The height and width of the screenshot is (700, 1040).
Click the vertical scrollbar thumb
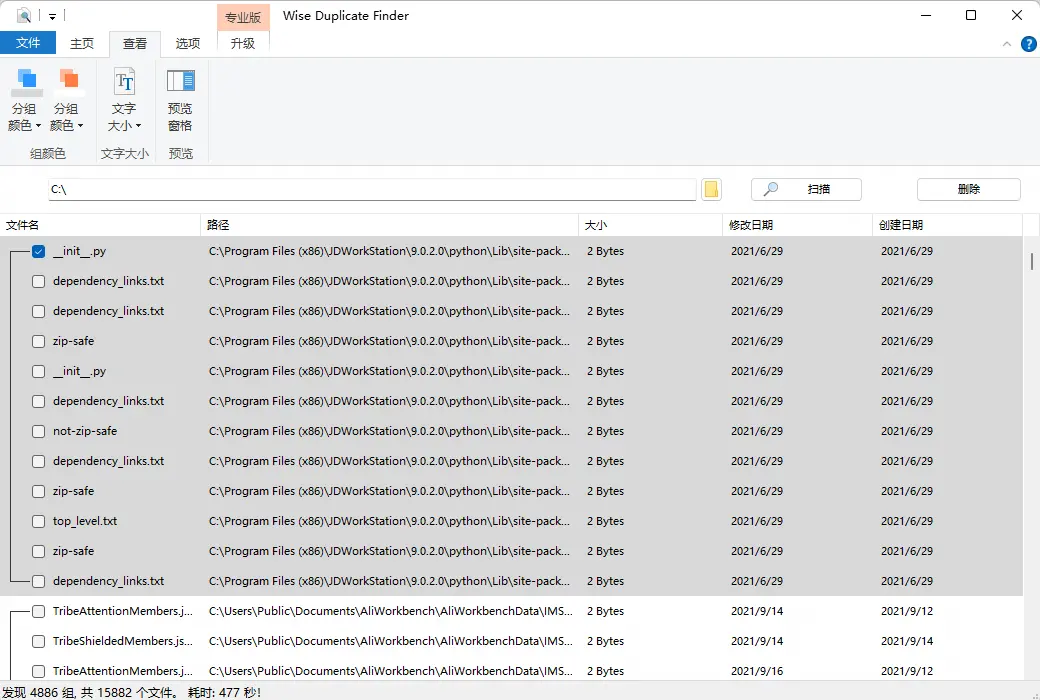[x=1031, y=261]
